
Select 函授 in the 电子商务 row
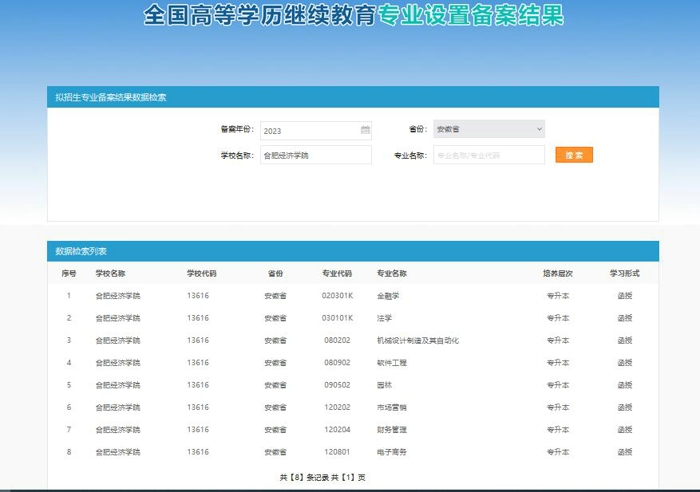click(x=625, y=452)
